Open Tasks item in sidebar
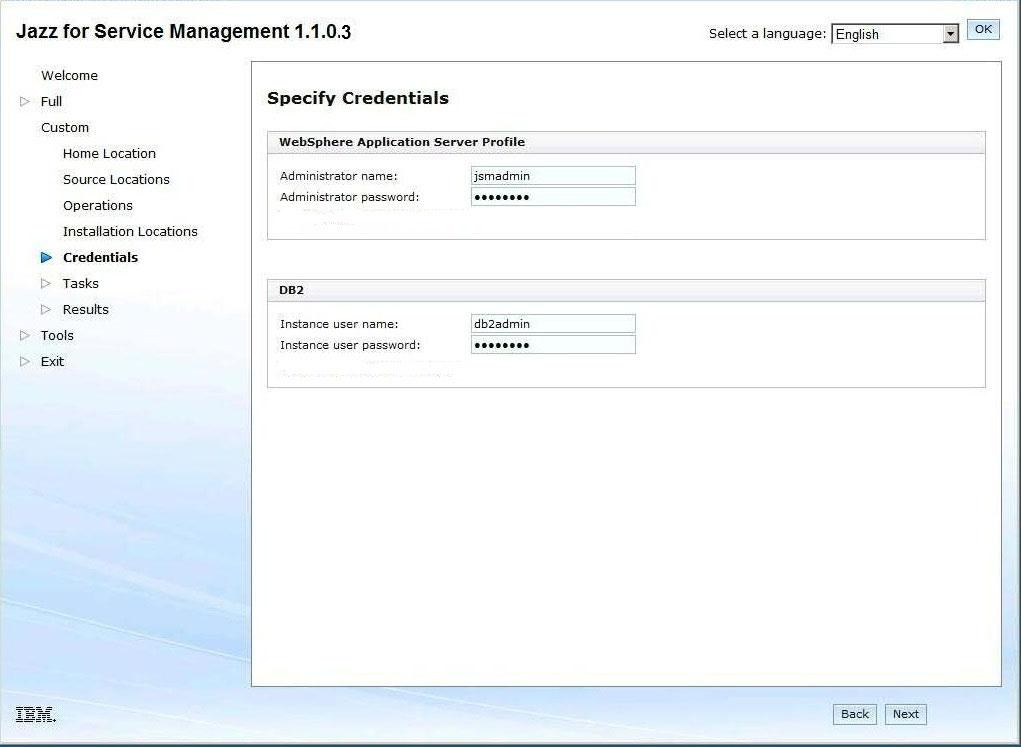 coord(81,283)
